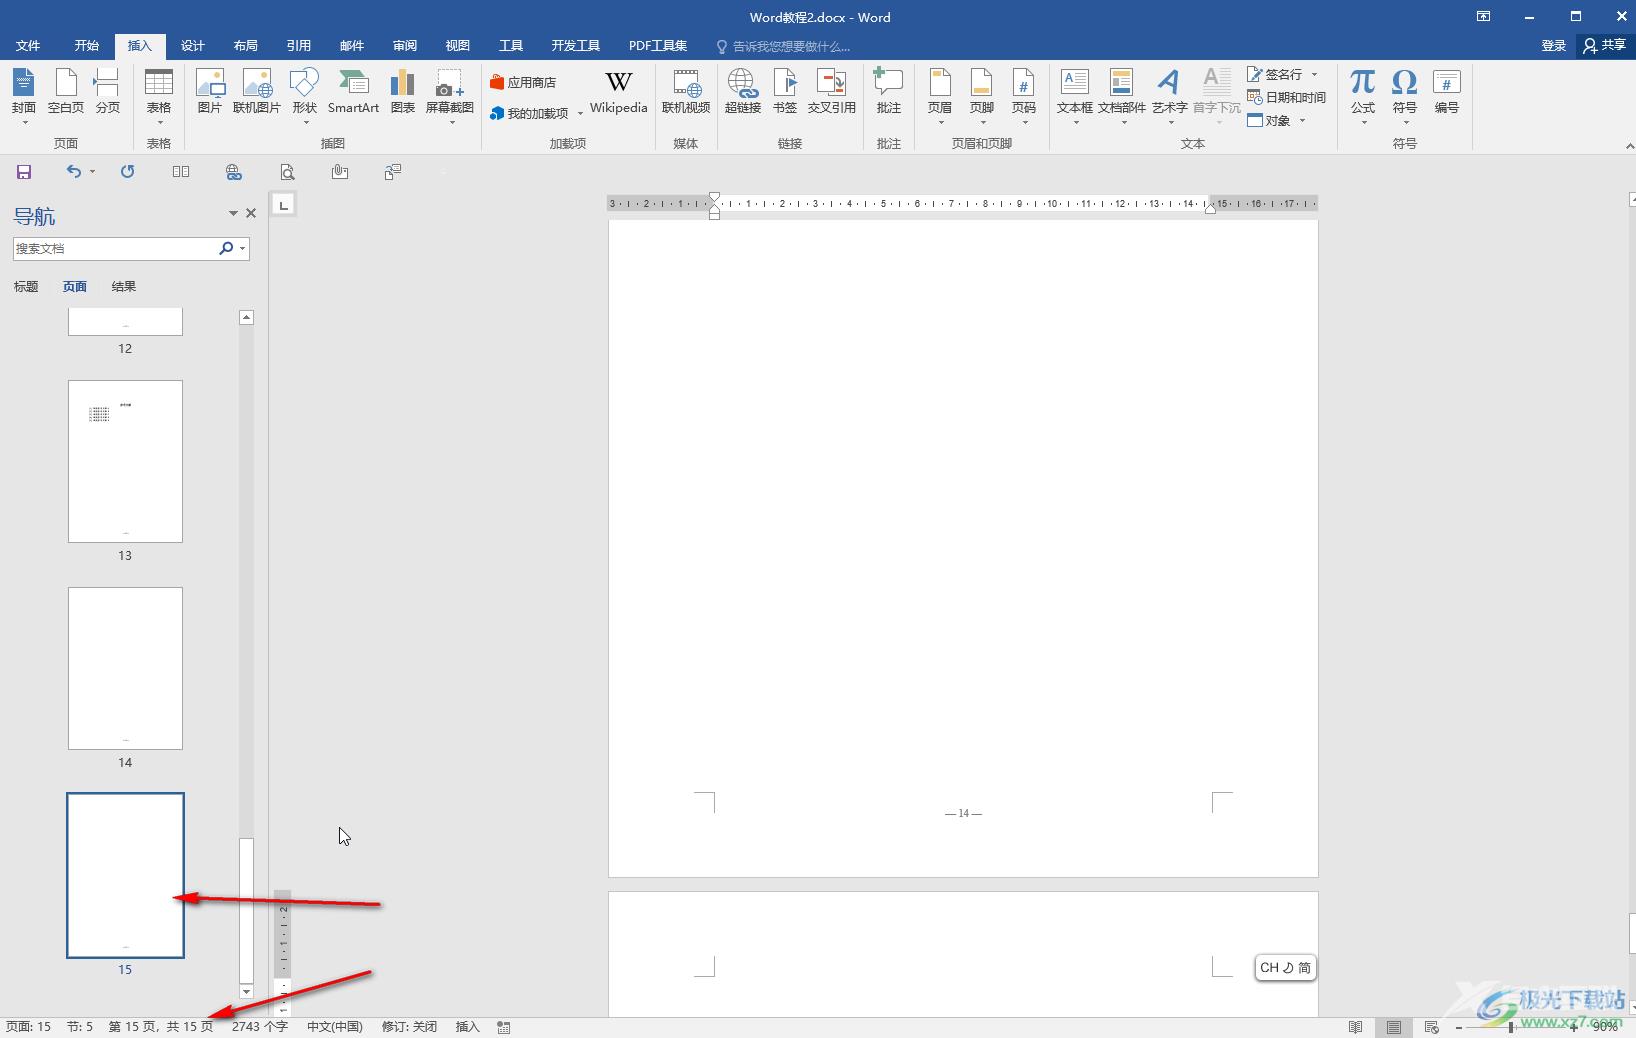Image resolution: width=1636 pixels, height=1038 pixels.
Task: Share the document (共享)
Action: pos(1605,45)
